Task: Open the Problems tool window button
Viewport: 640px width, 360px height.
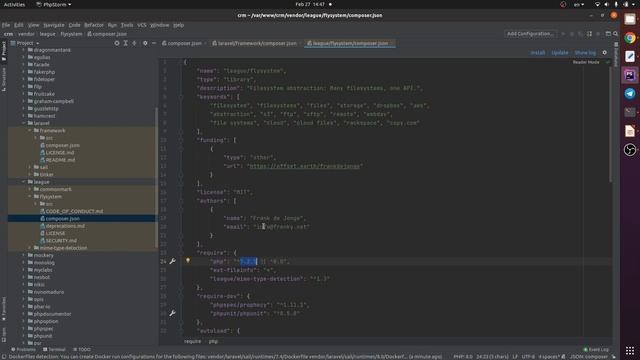Action: (24, 350)
